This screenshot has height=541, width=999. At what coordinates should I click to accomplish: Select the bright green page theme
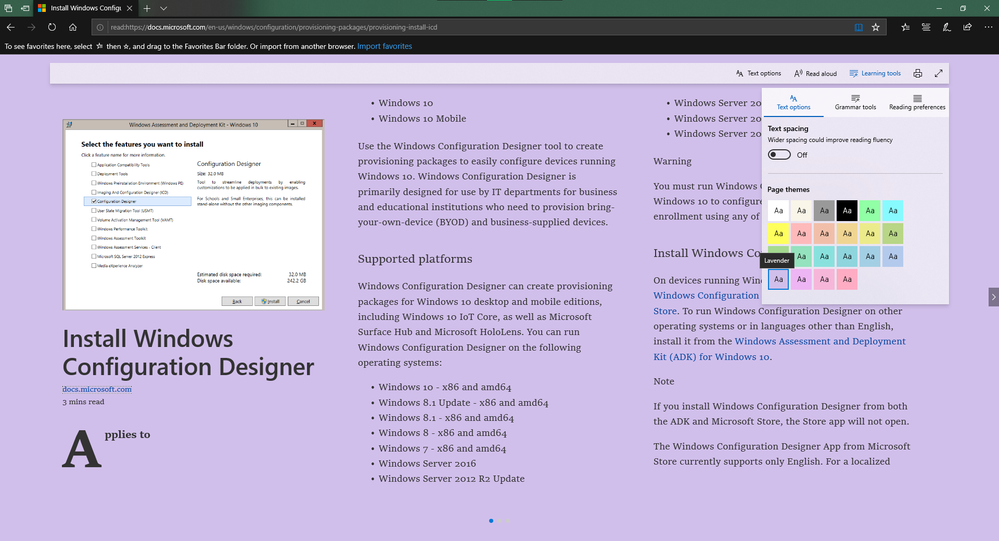870,210
